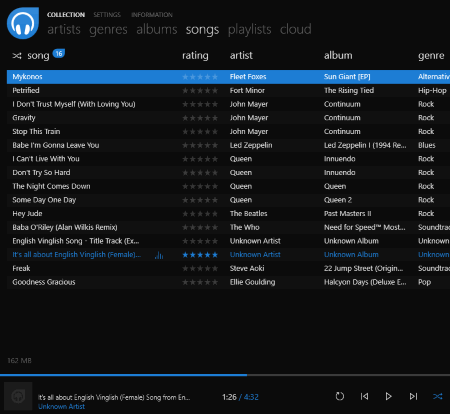Viewport: 450px width, 414px height.
Task: Rate Hey Jude with stars
Action: coord(200,214)
